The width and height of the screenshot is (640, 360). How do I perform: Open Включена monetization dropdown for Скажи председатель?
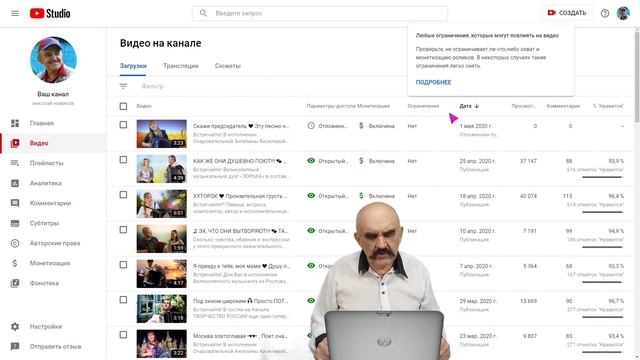pos(381,126)
